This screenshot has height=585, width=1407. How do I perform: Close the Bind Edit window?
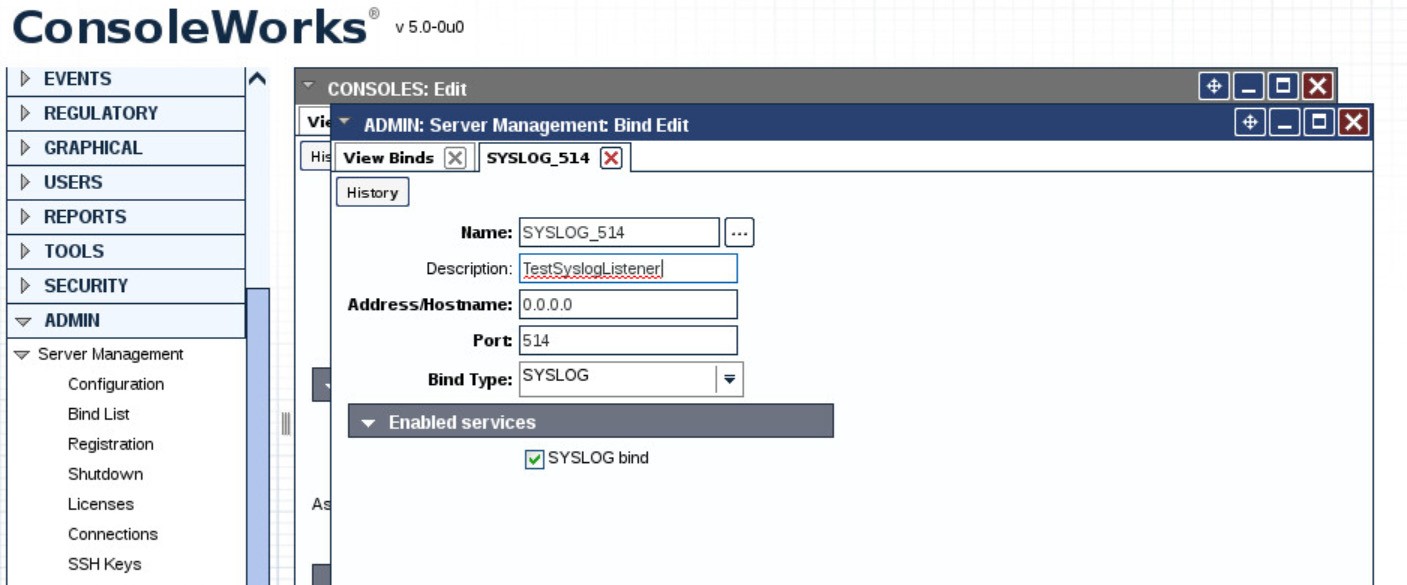[1353, 123]
